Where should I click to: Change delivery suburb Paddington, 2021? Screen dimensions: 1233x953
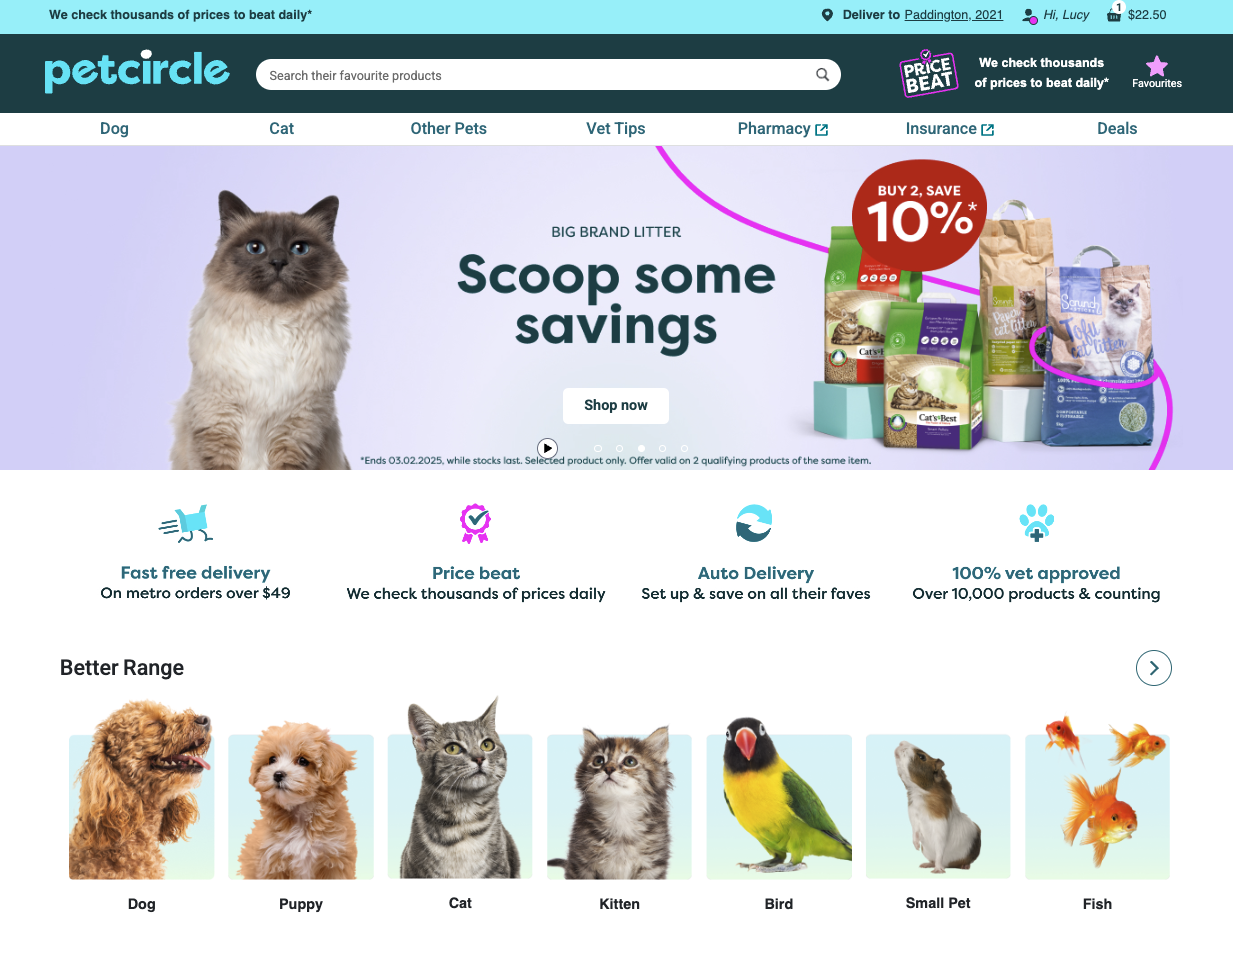click(x=953, y=15)
